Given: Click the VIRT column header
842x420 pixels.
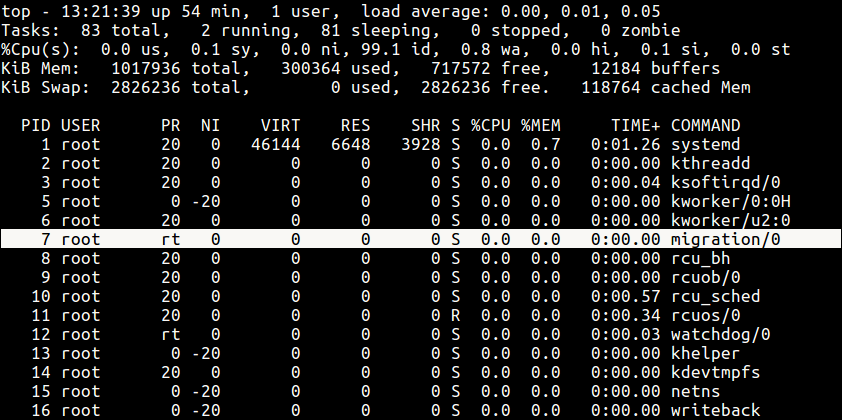Looking at the screenshot, I should click(280, 125).
